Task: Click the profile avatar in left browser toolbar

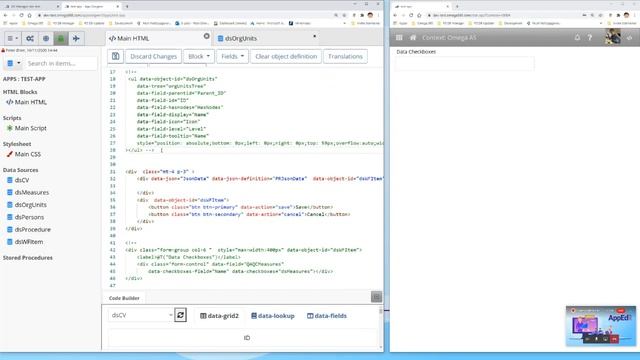Action: [x=370, y=15]
